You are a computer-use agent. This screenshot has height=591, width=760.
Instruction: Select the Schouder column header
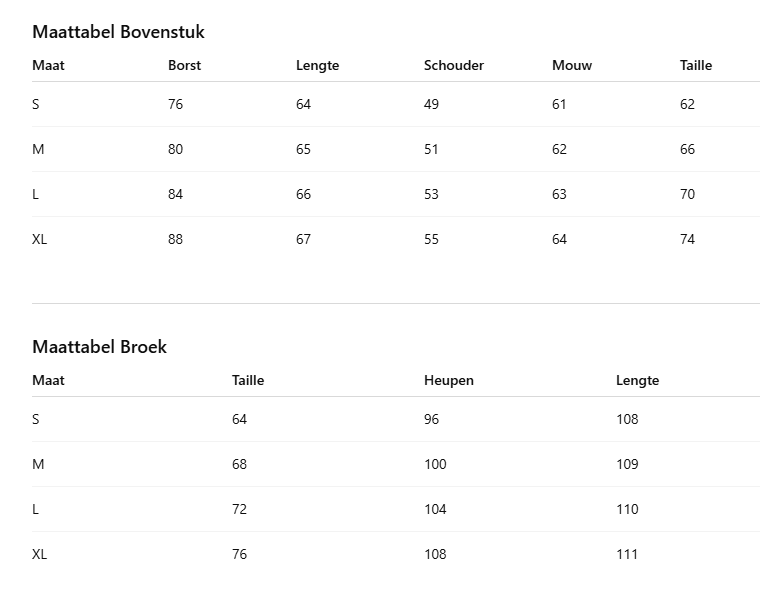(x=453, y=65)
